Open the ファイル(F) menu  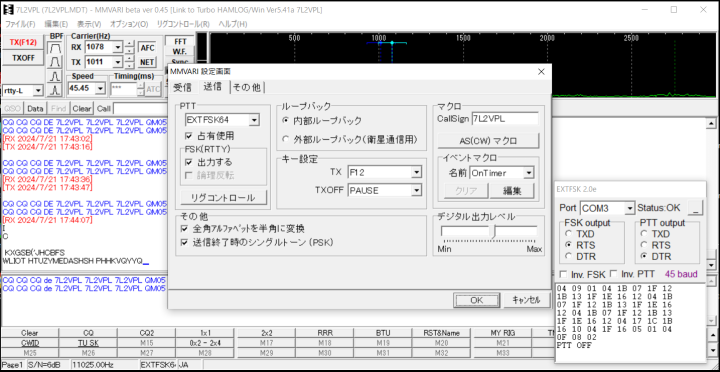click(x=20, y=24)
